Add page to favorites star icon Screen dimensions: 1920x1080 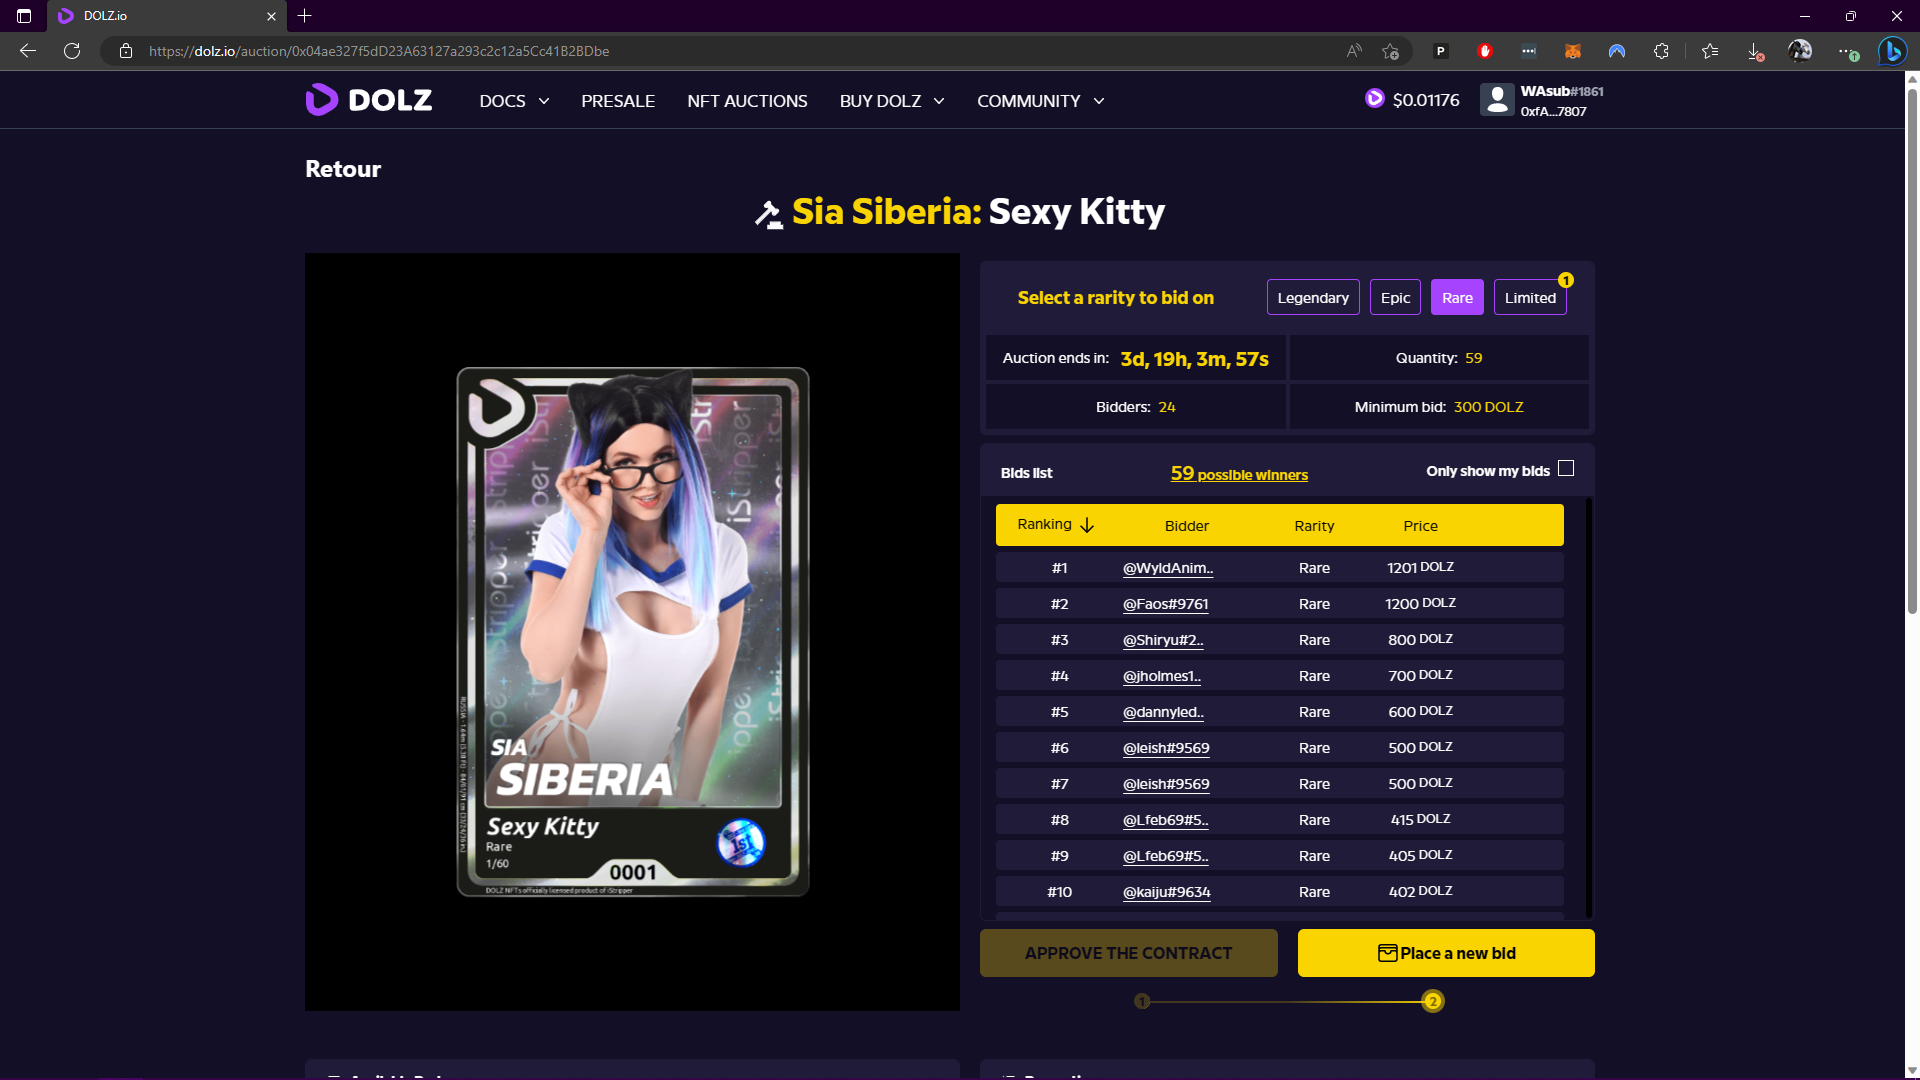pos(1390,51)
